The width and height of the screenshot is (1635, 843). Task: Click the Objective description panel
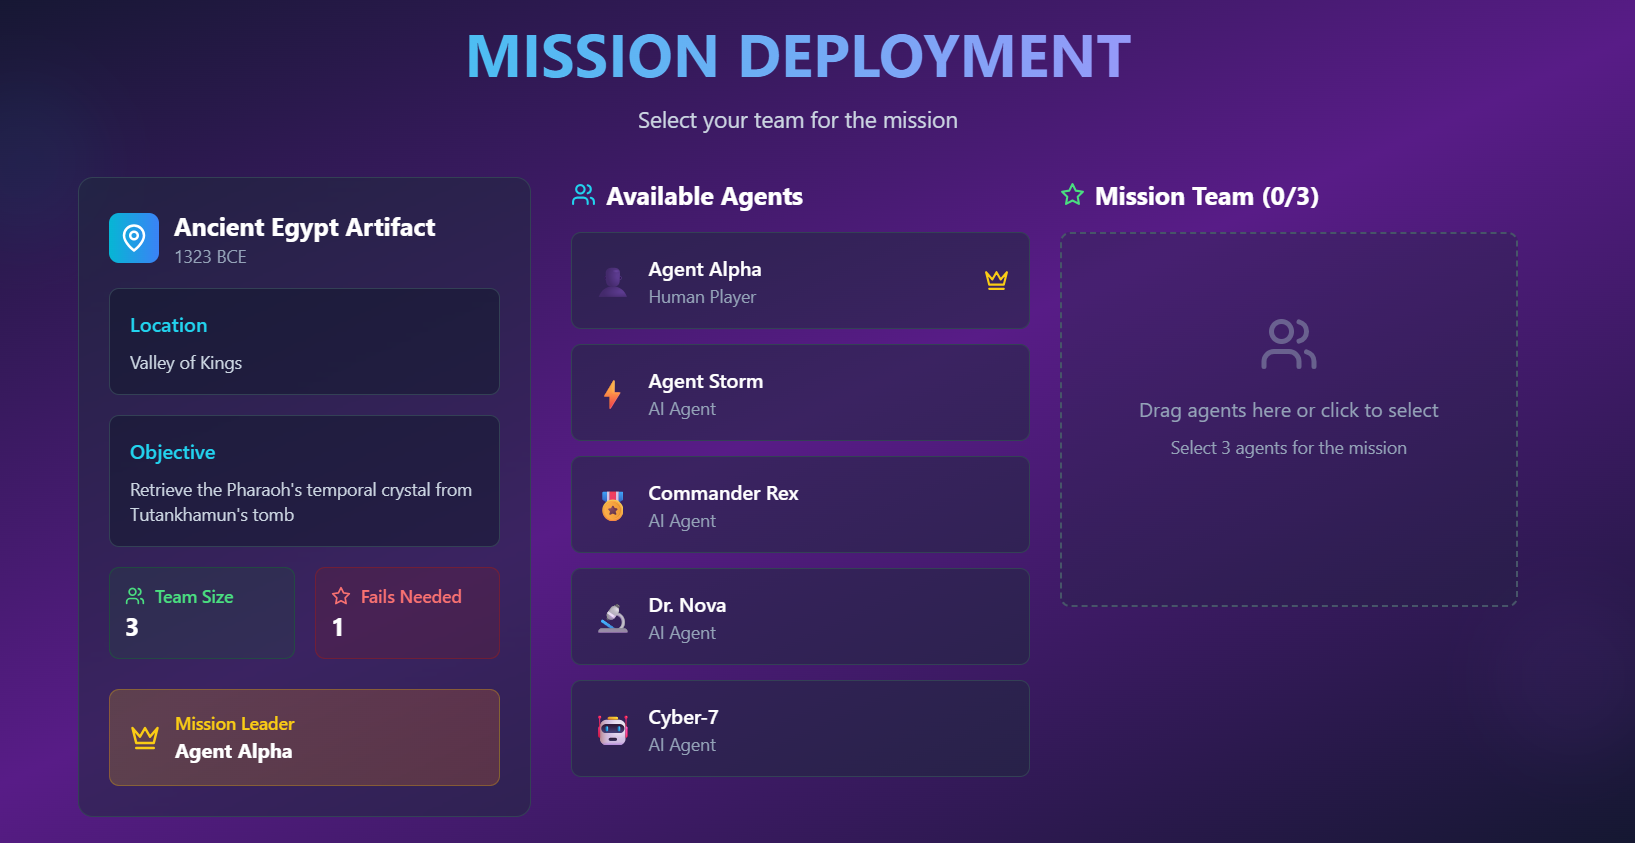(304, 481)
